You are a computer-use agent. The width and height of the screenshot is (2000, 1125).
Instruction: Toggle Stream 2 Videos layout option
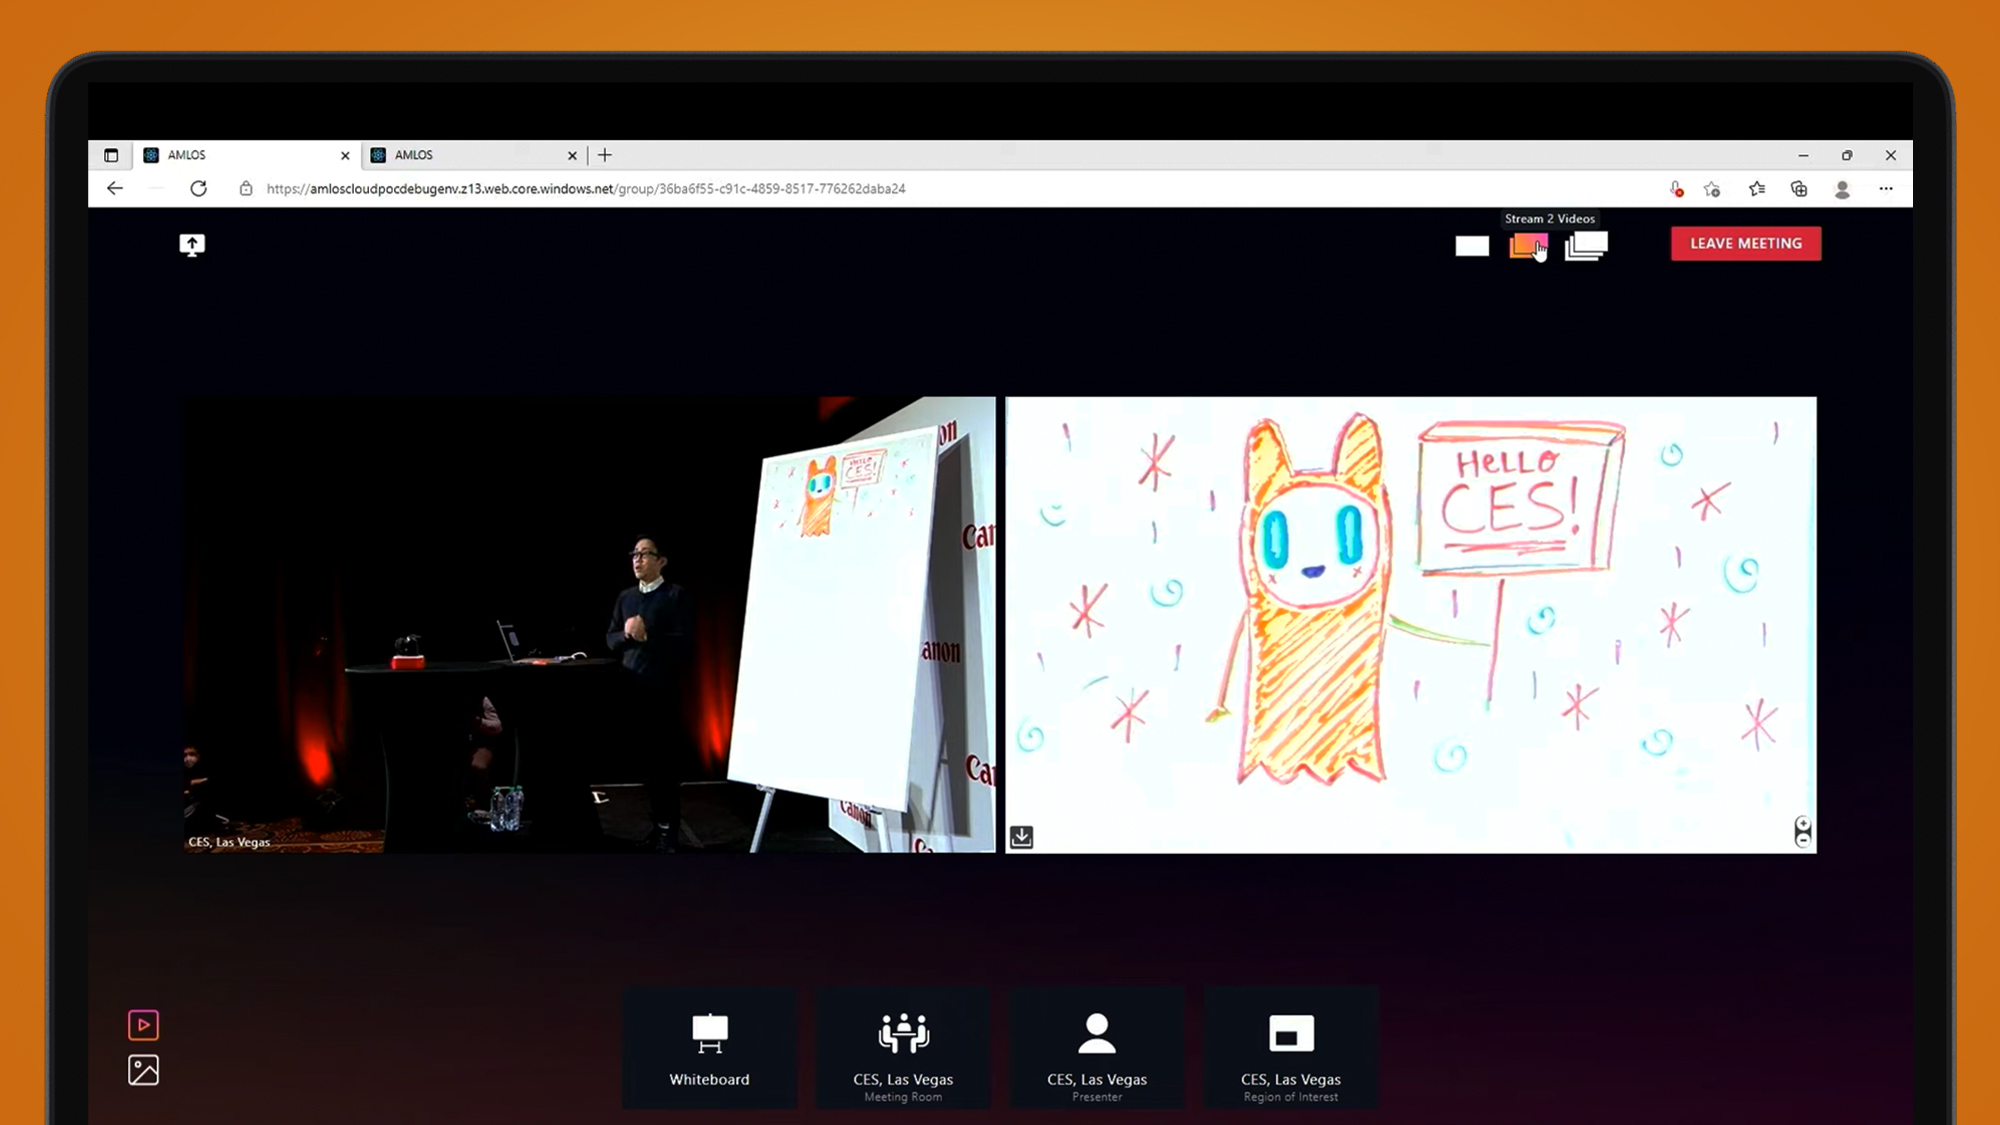pos(1527,245)
